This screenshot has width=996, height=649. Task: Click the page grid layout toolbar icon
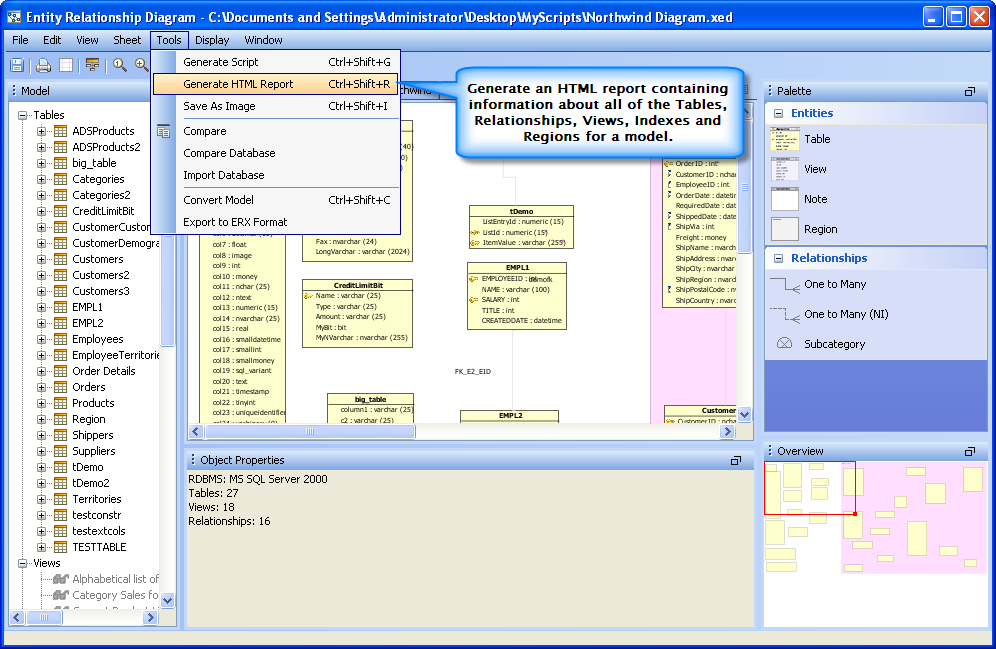66,65
